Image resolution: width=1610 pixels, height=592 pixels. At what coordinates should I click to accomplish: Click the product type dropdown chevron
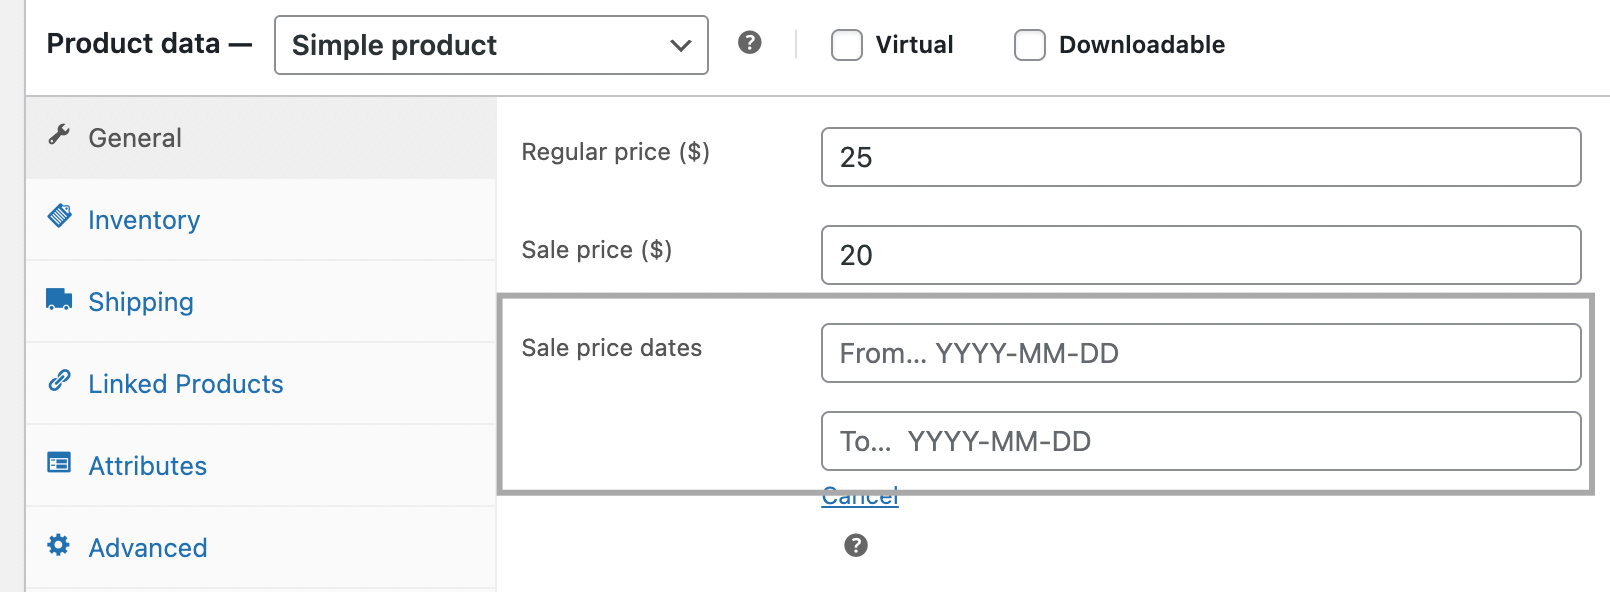(x=681, y=45)
